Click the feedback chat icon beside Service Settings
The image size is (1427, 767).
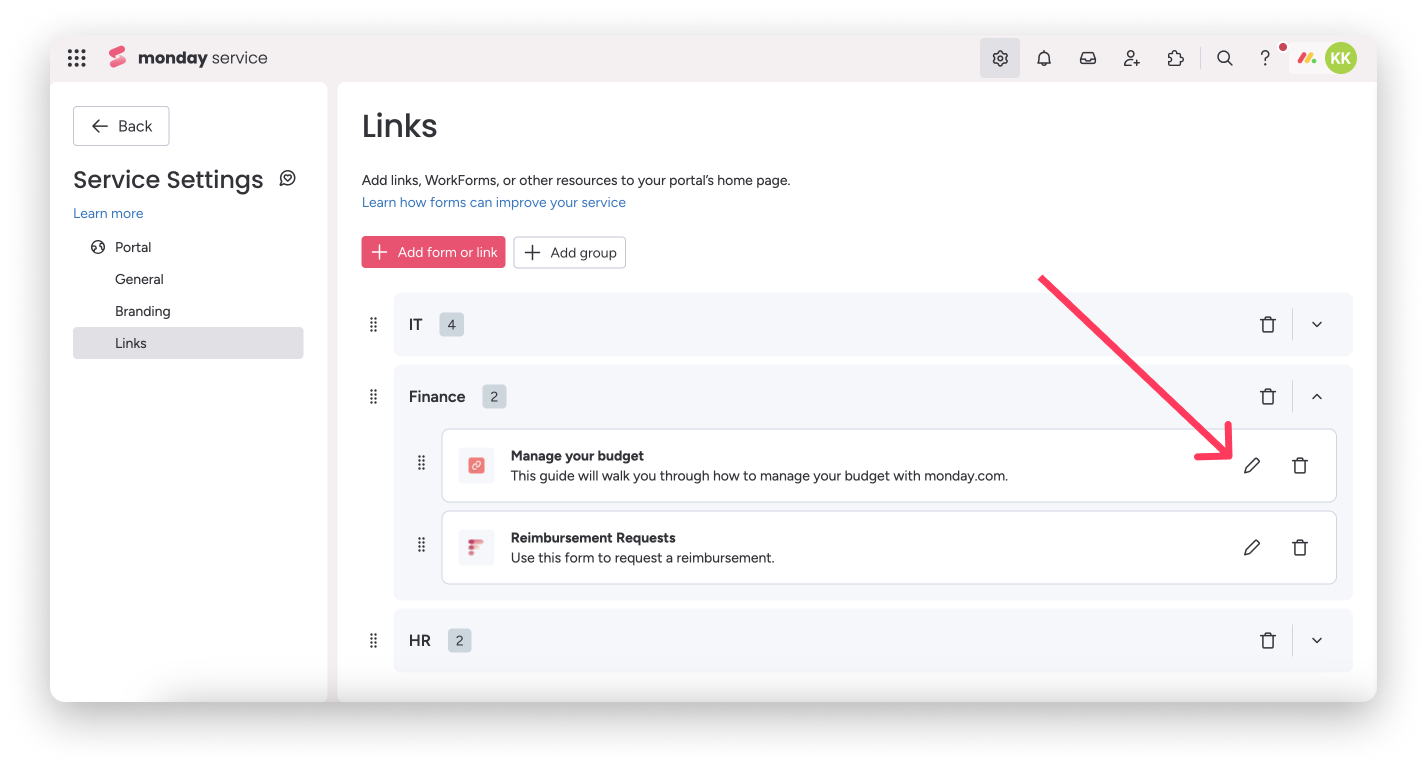(x=288, y=178)
